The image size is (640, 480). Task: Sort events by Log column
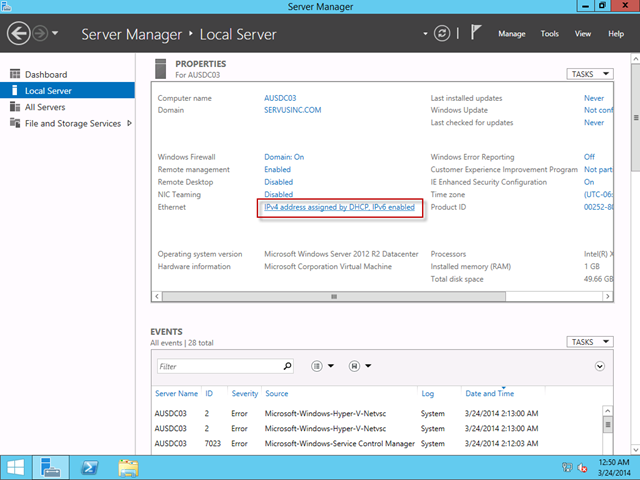[x=427, y=393]
